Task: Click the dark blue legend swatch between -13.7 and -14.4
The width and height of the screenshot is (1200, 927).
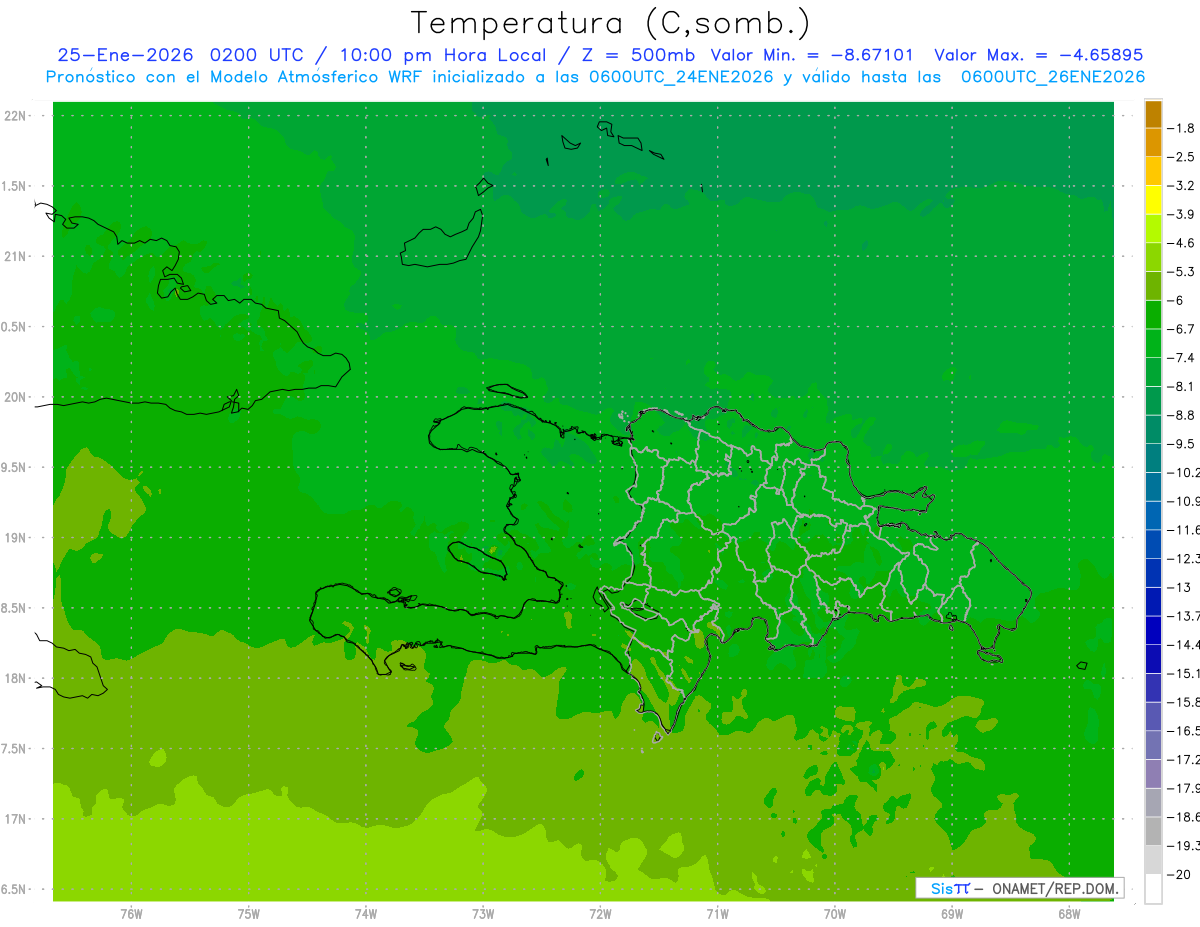Action: click(x=1153, y=630)
